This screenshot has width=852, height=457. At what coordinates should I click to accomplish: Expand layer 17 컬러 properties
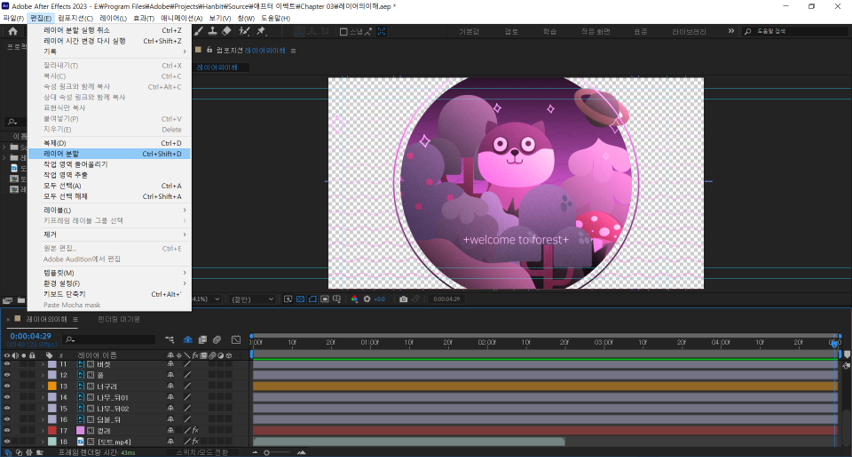(x=42, y=430)
